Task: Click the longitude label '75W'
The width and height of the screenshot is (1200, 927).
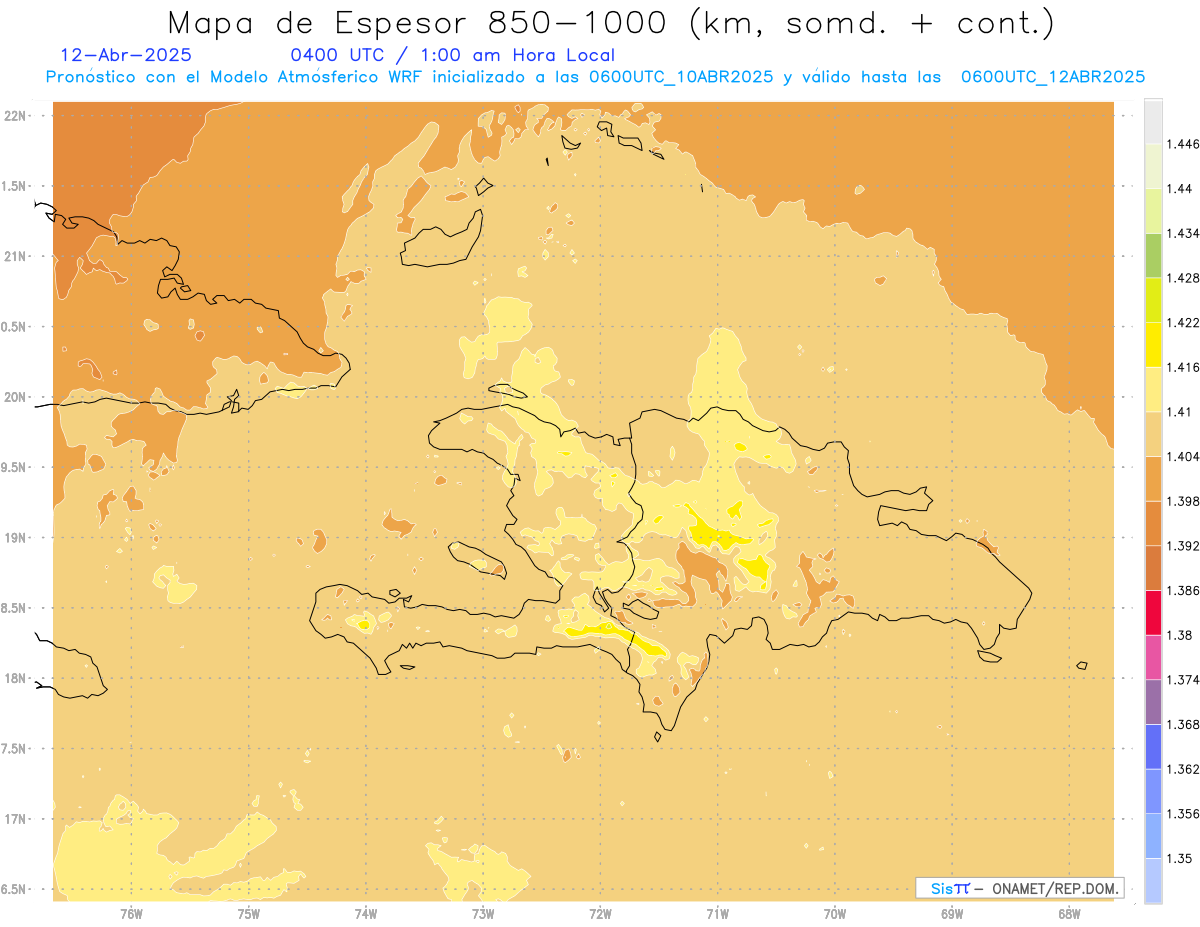Action: (248, 914)
